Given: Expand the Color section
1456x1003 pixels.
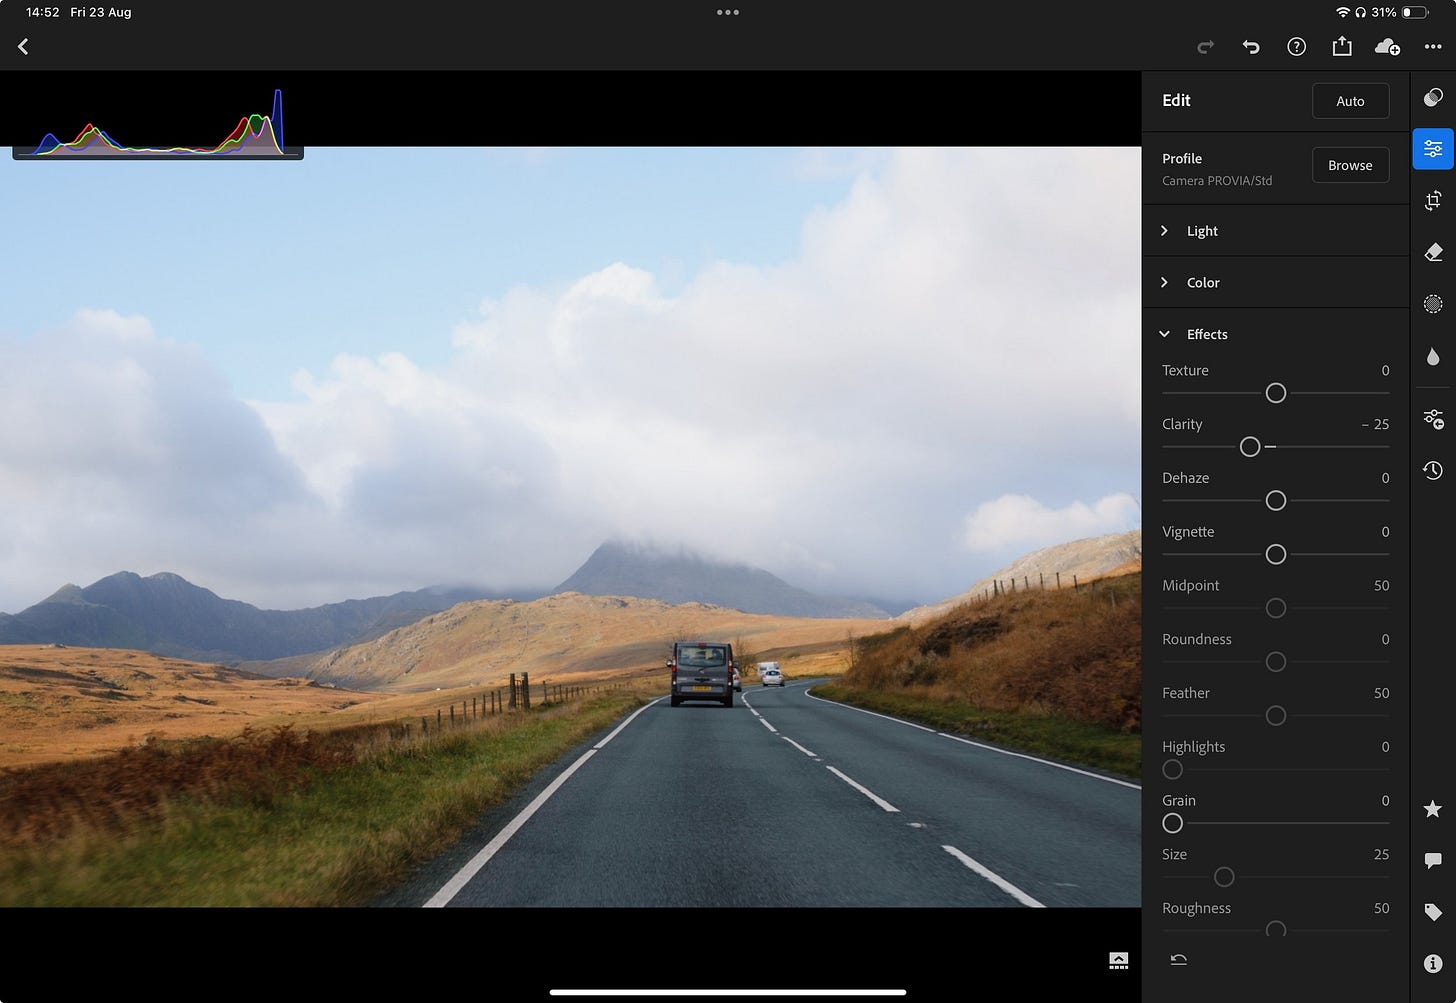Looking at the screenshot, I should [1275, 283].
